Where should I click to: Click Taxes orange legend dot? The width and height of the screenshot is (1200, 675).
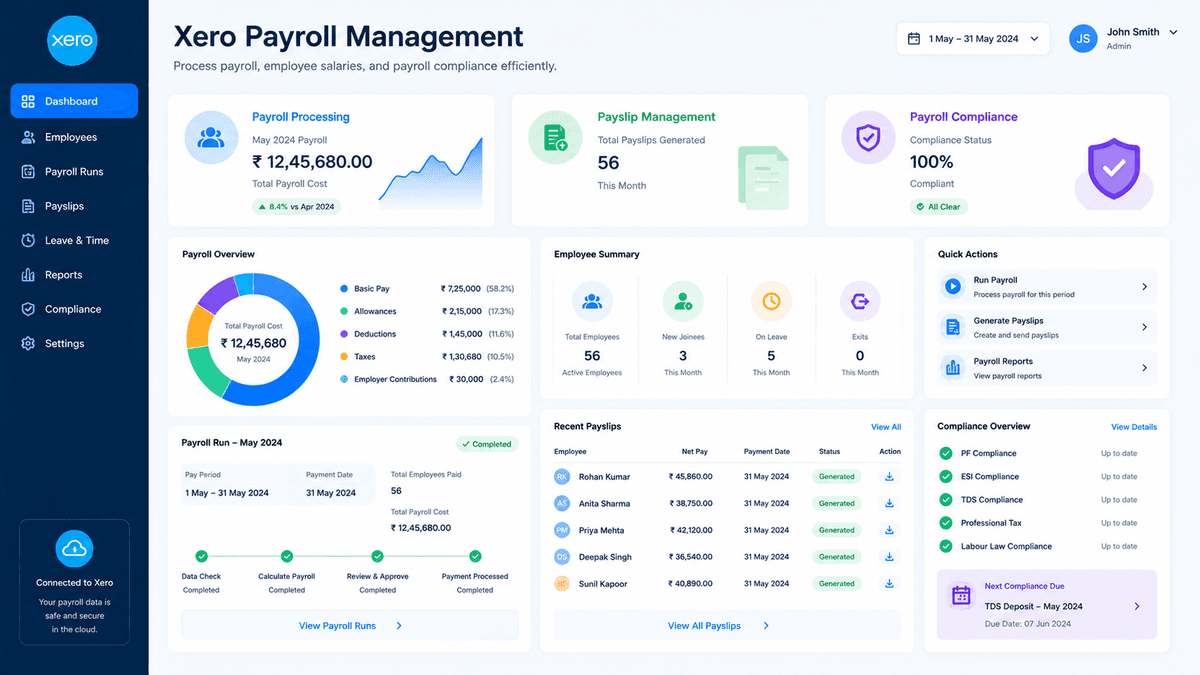[344, 357]
